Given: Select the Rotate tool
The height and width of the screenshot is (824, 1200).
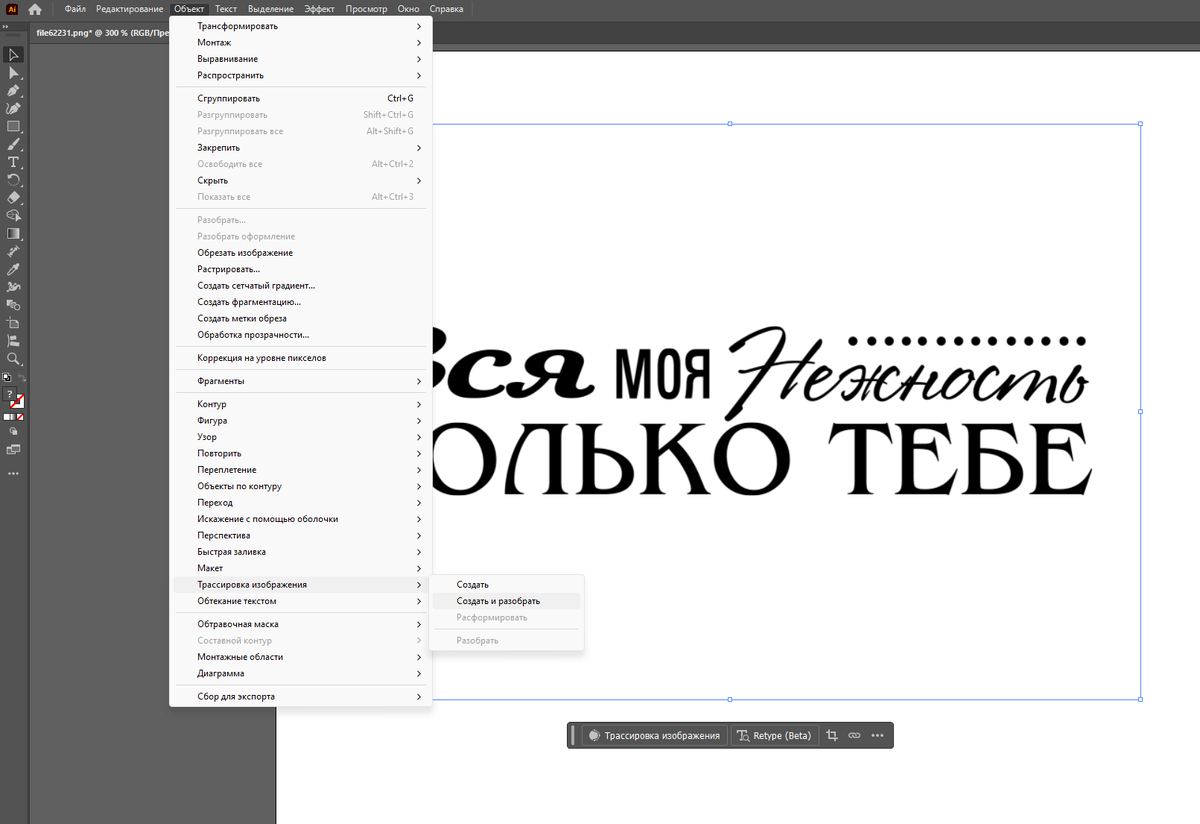Looking at the screenshot, I should coord(13,180).
